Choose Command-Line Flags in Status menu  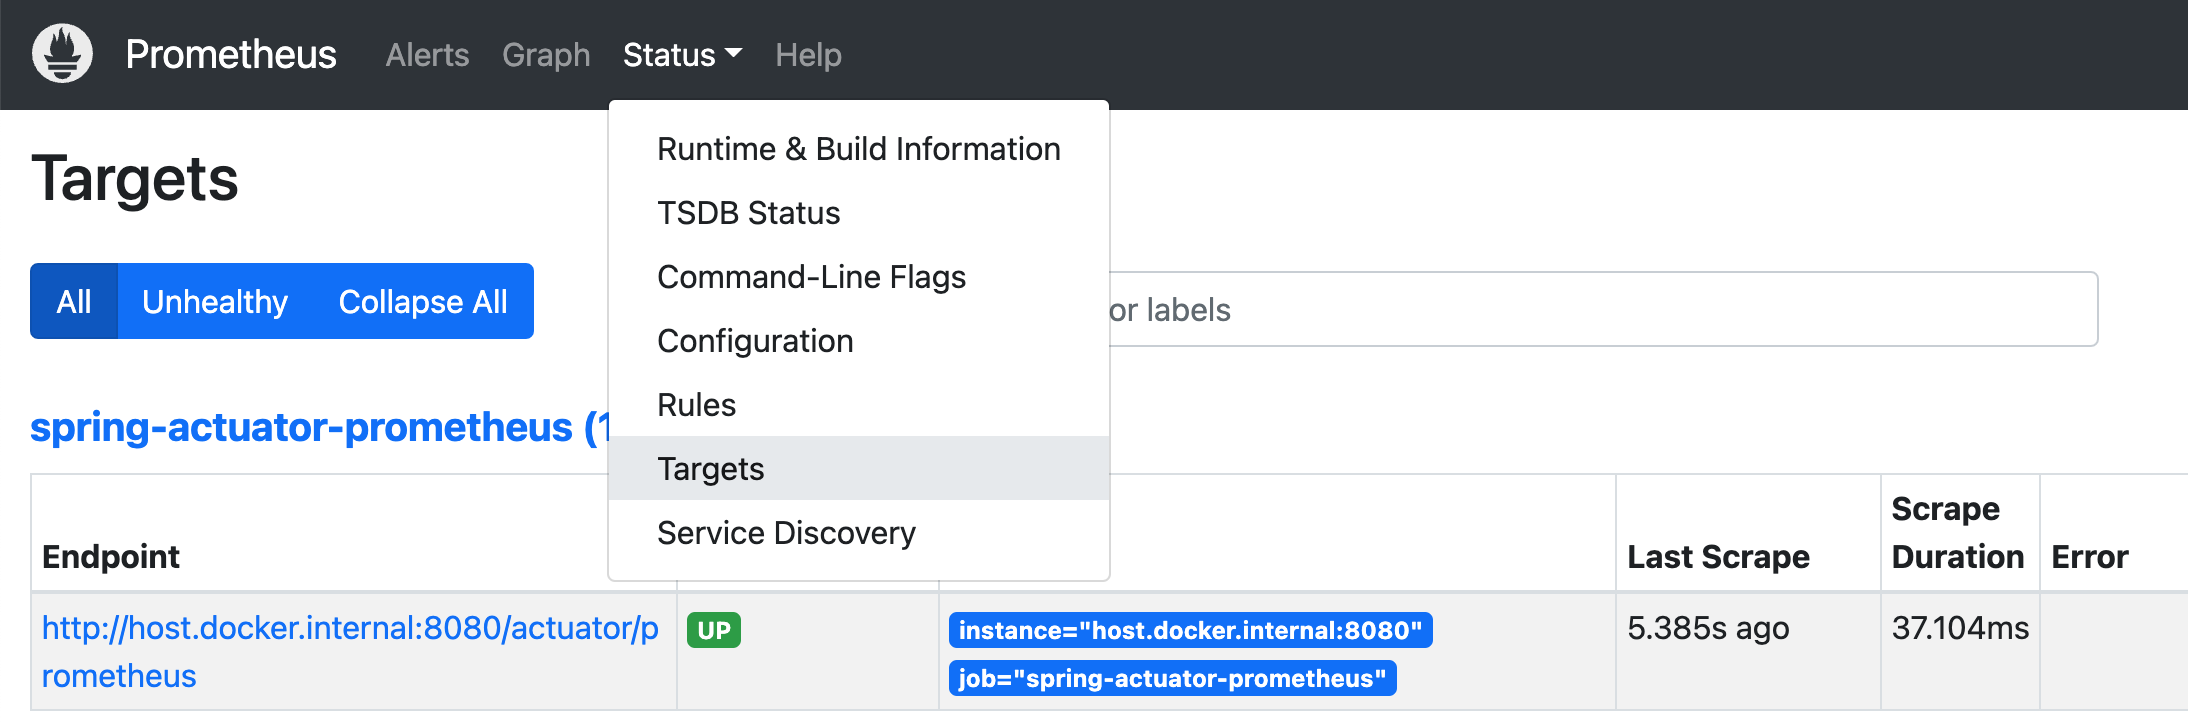[859, 277]
